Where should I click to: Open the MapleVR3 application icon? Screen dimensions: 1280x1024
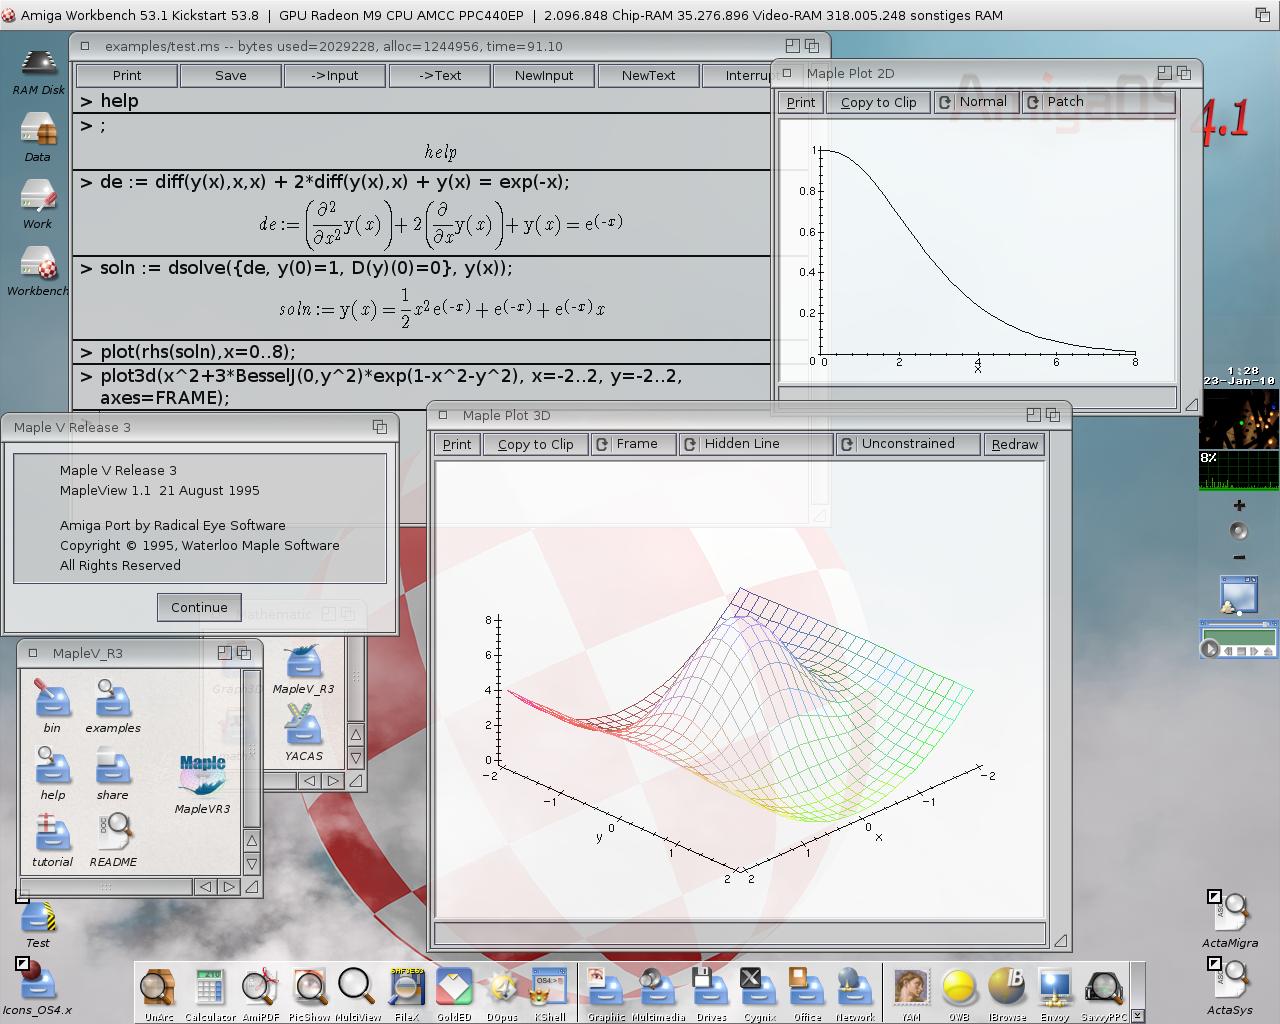click(x=203, y=776)
